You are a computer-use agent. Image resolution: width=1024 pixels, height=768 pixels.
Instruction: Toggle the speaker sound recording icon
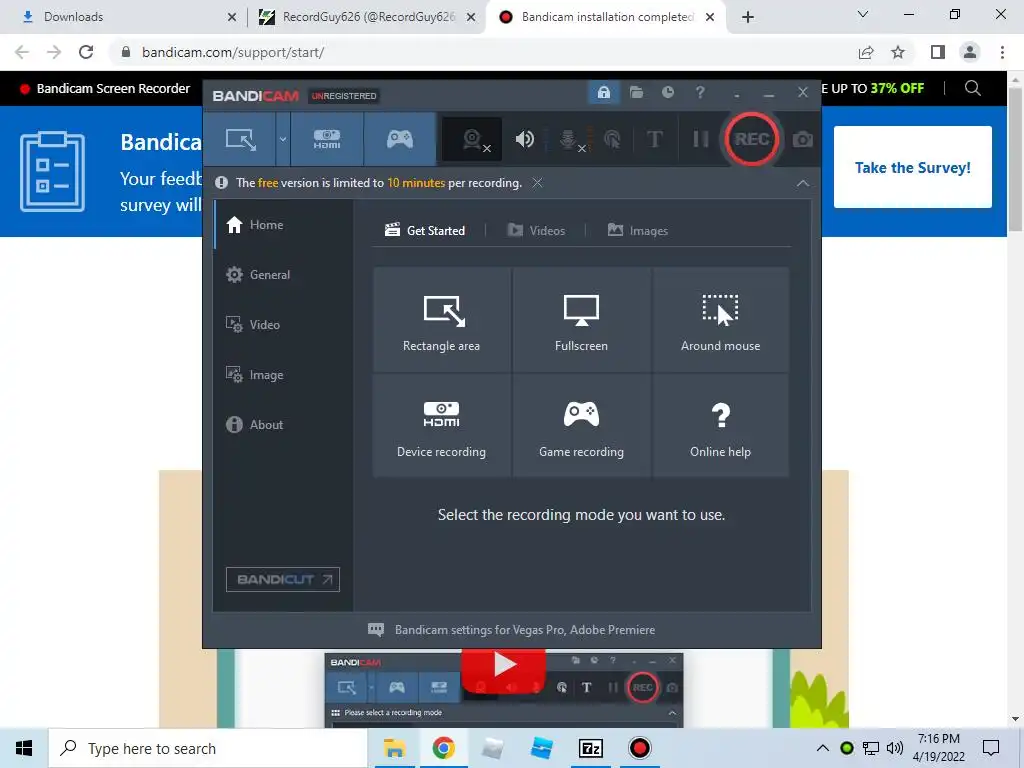[x=524, y=139]
